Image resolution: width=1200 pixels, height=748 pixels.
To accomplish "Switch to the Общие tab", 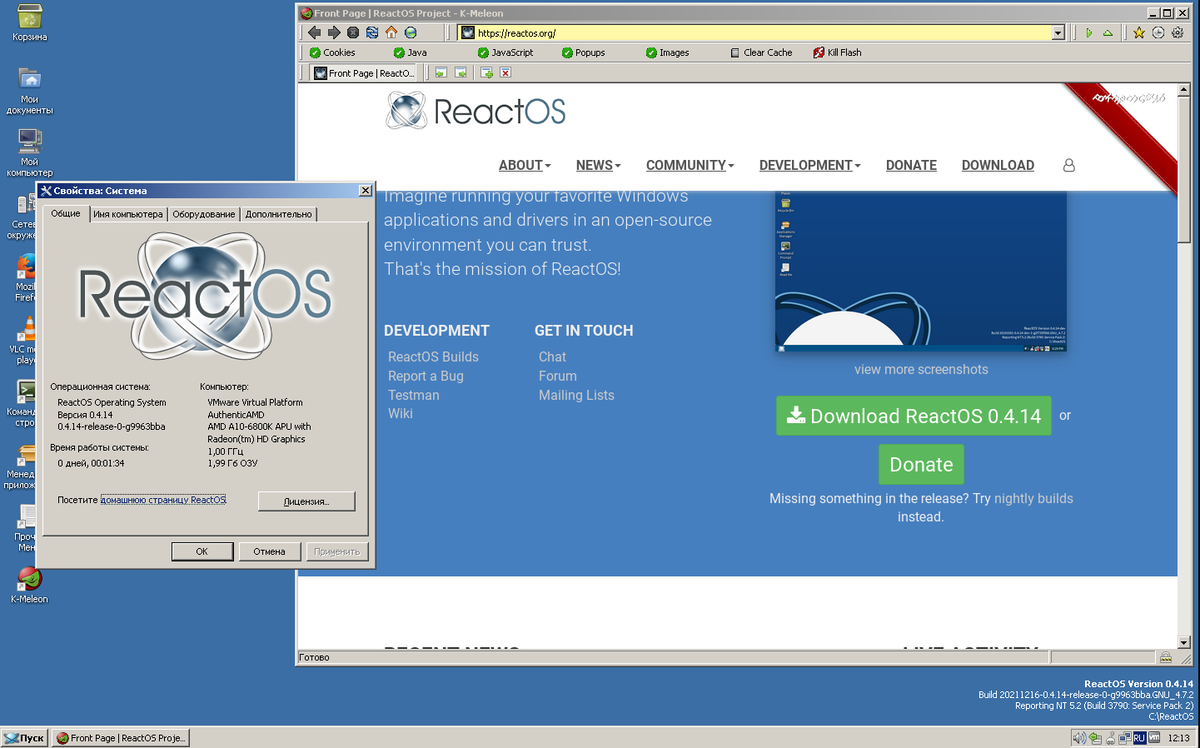I will (x=66, y=214).
